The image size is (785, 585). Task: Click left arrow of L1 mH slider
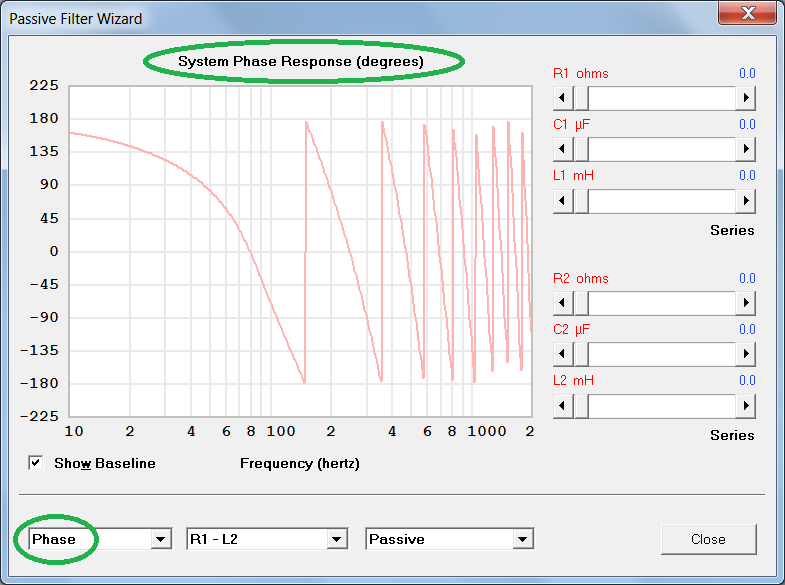[563, 201]
